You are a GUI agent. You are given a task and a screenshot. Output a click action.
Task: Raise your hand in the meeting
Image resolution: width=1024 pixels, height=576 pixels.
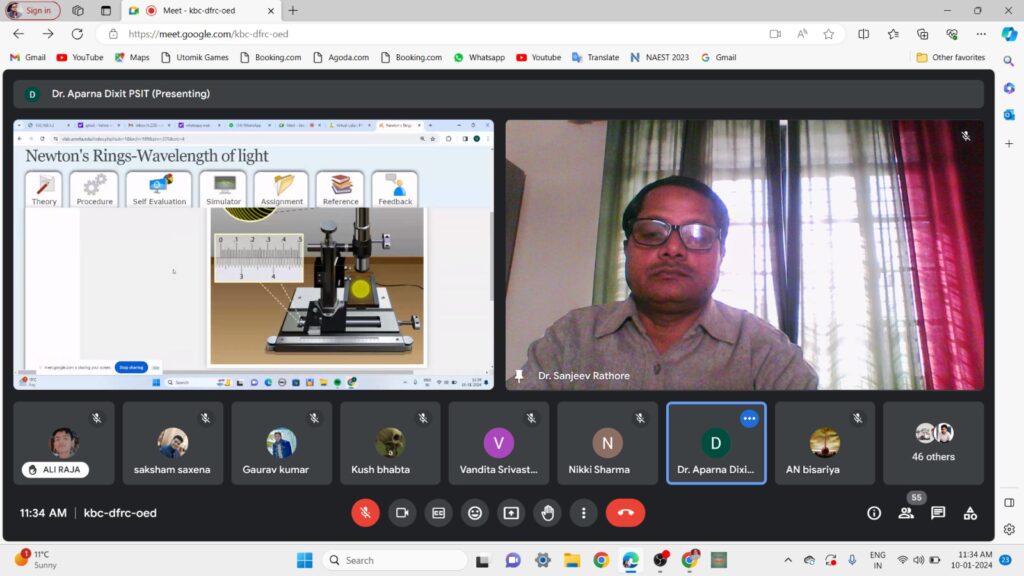(548, 513)
